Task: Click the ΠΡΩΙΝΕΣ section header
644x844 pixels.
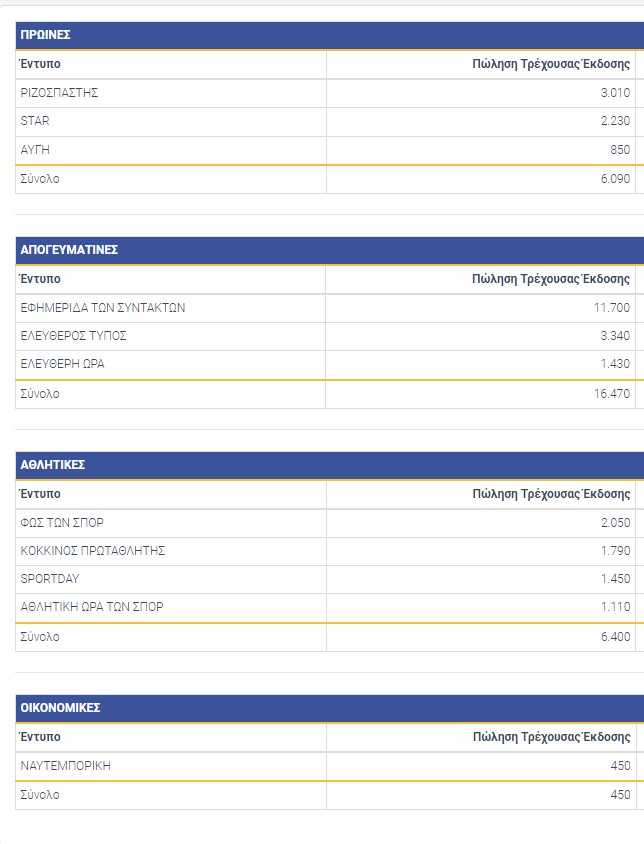Action: point(45,35)
